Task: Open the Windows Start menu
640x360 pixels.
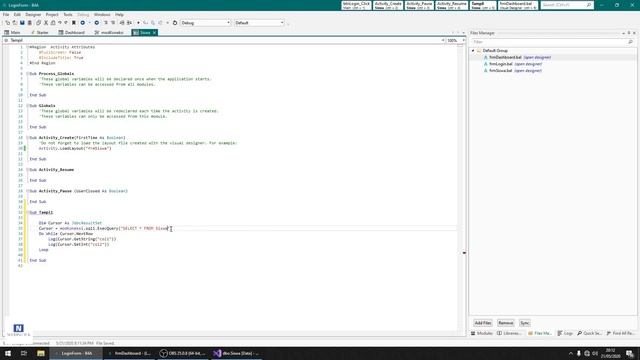Action: 8,353
